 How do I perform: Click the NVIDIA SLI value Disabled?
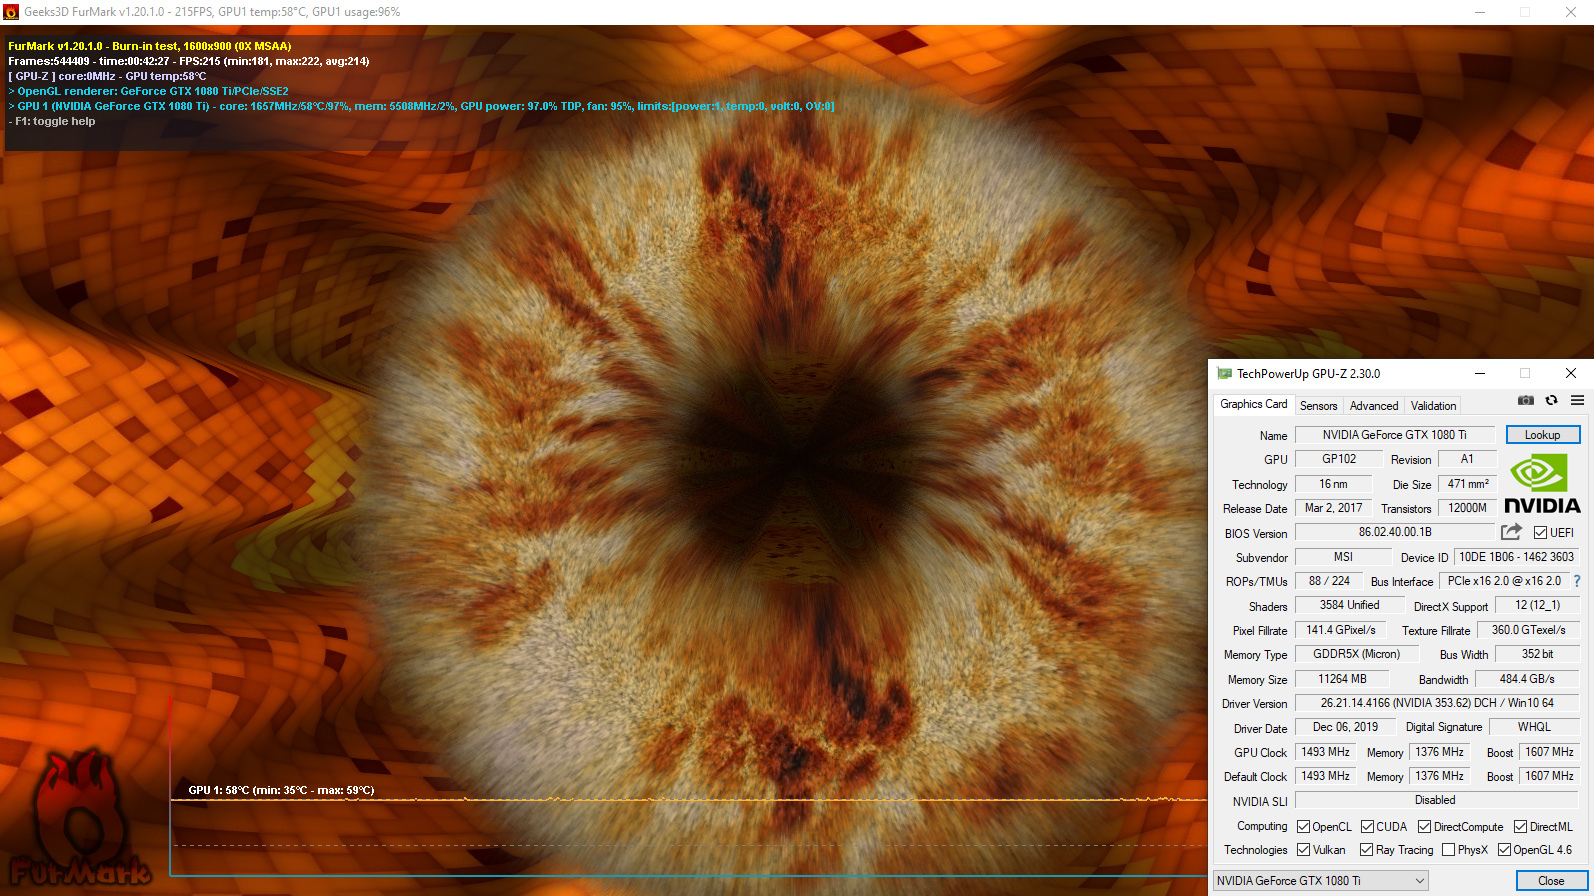pyautogui.click(x=1437, y=800)
